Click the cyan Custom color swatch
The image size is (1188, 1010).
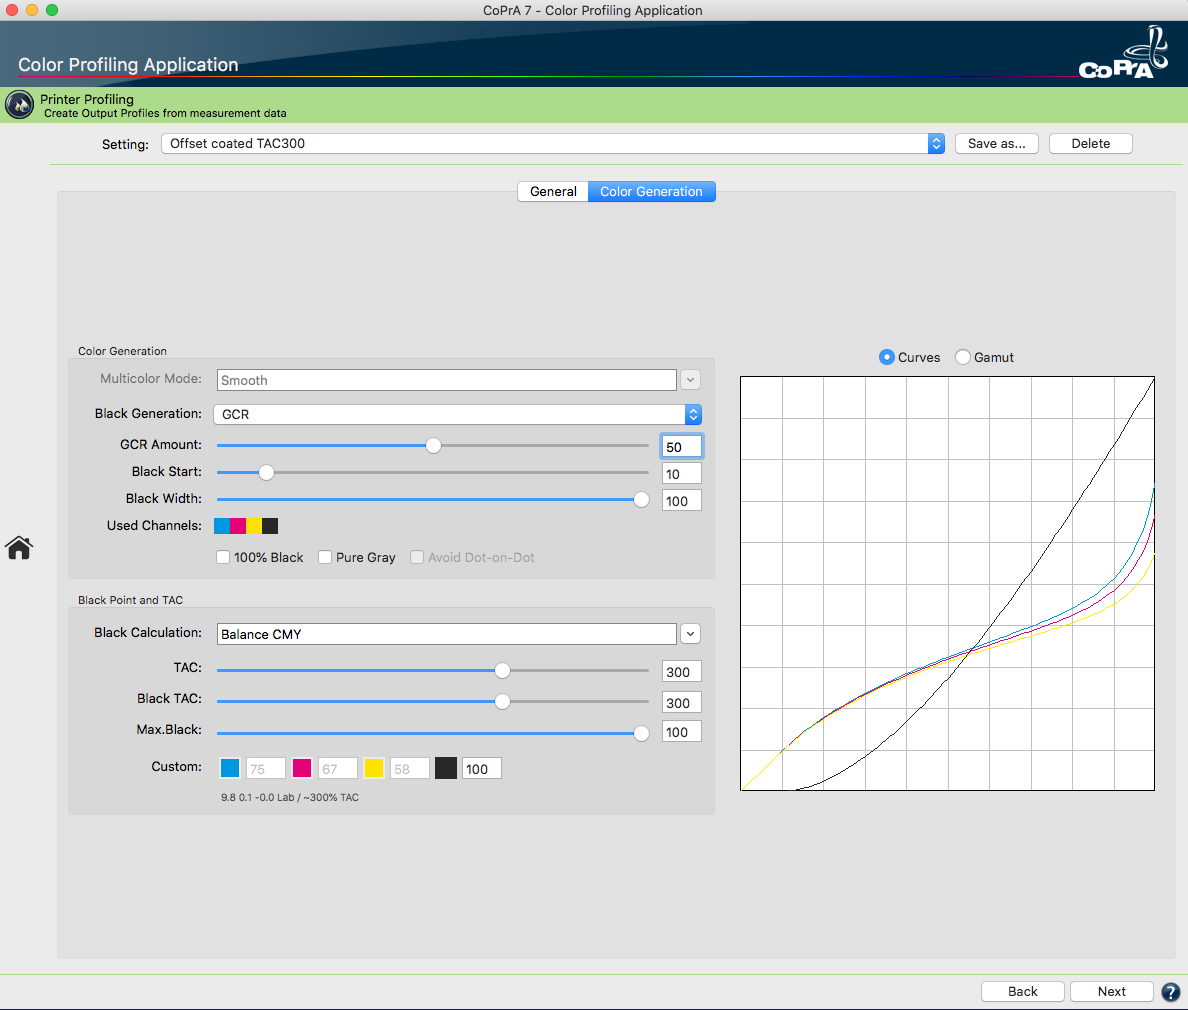pos(230,768)
